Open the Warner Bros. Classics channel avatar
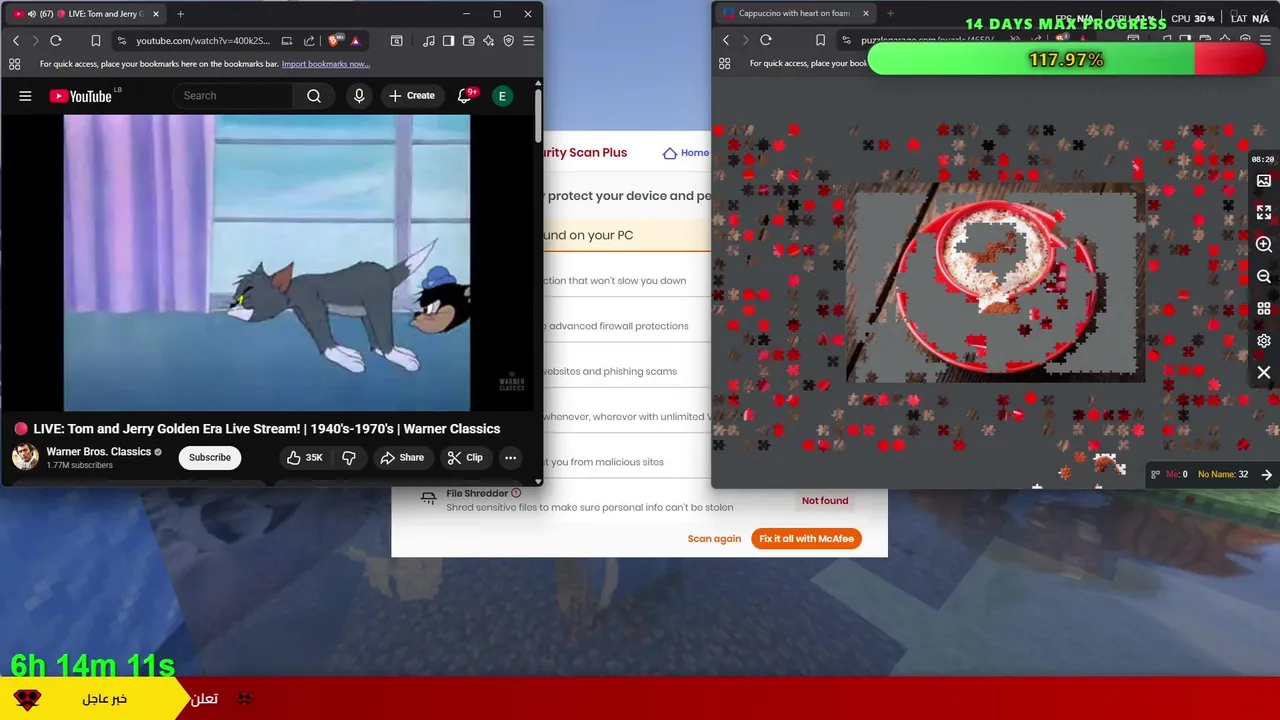This screenshot has height=720, width=1280. [x=25, y=457]
